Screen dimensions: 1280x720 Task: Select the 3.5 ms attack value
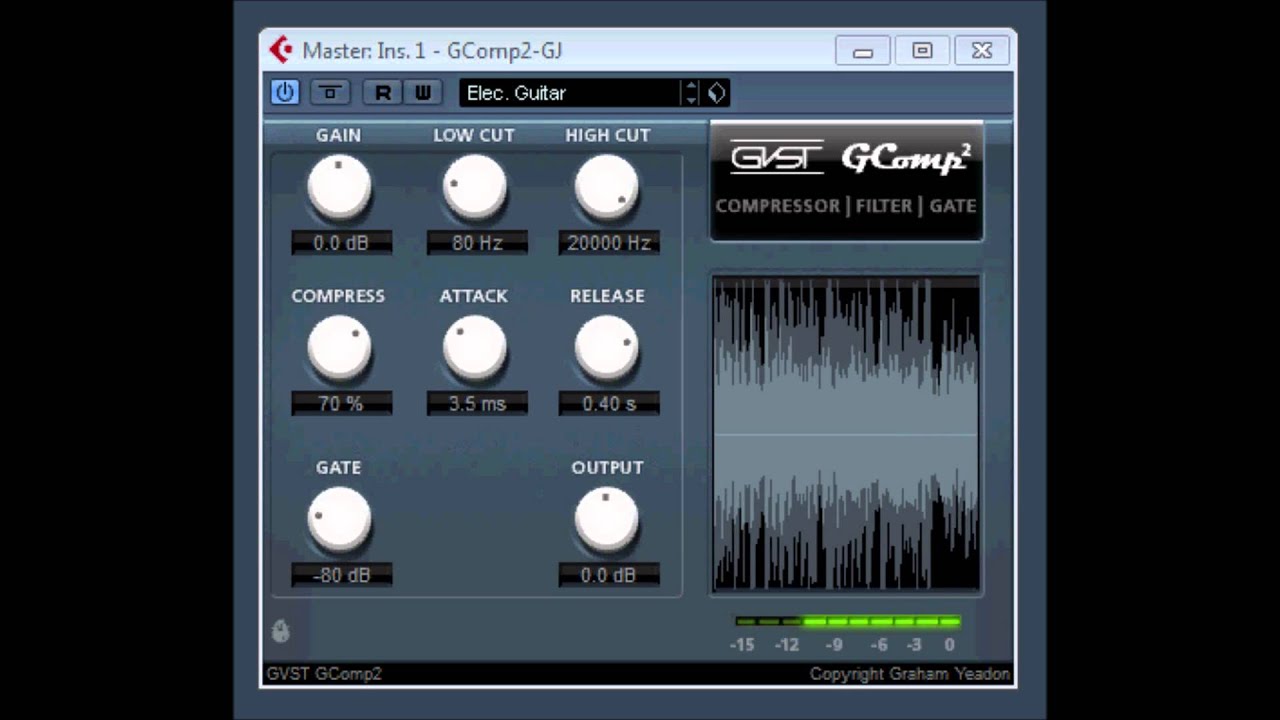click(477, 404)
